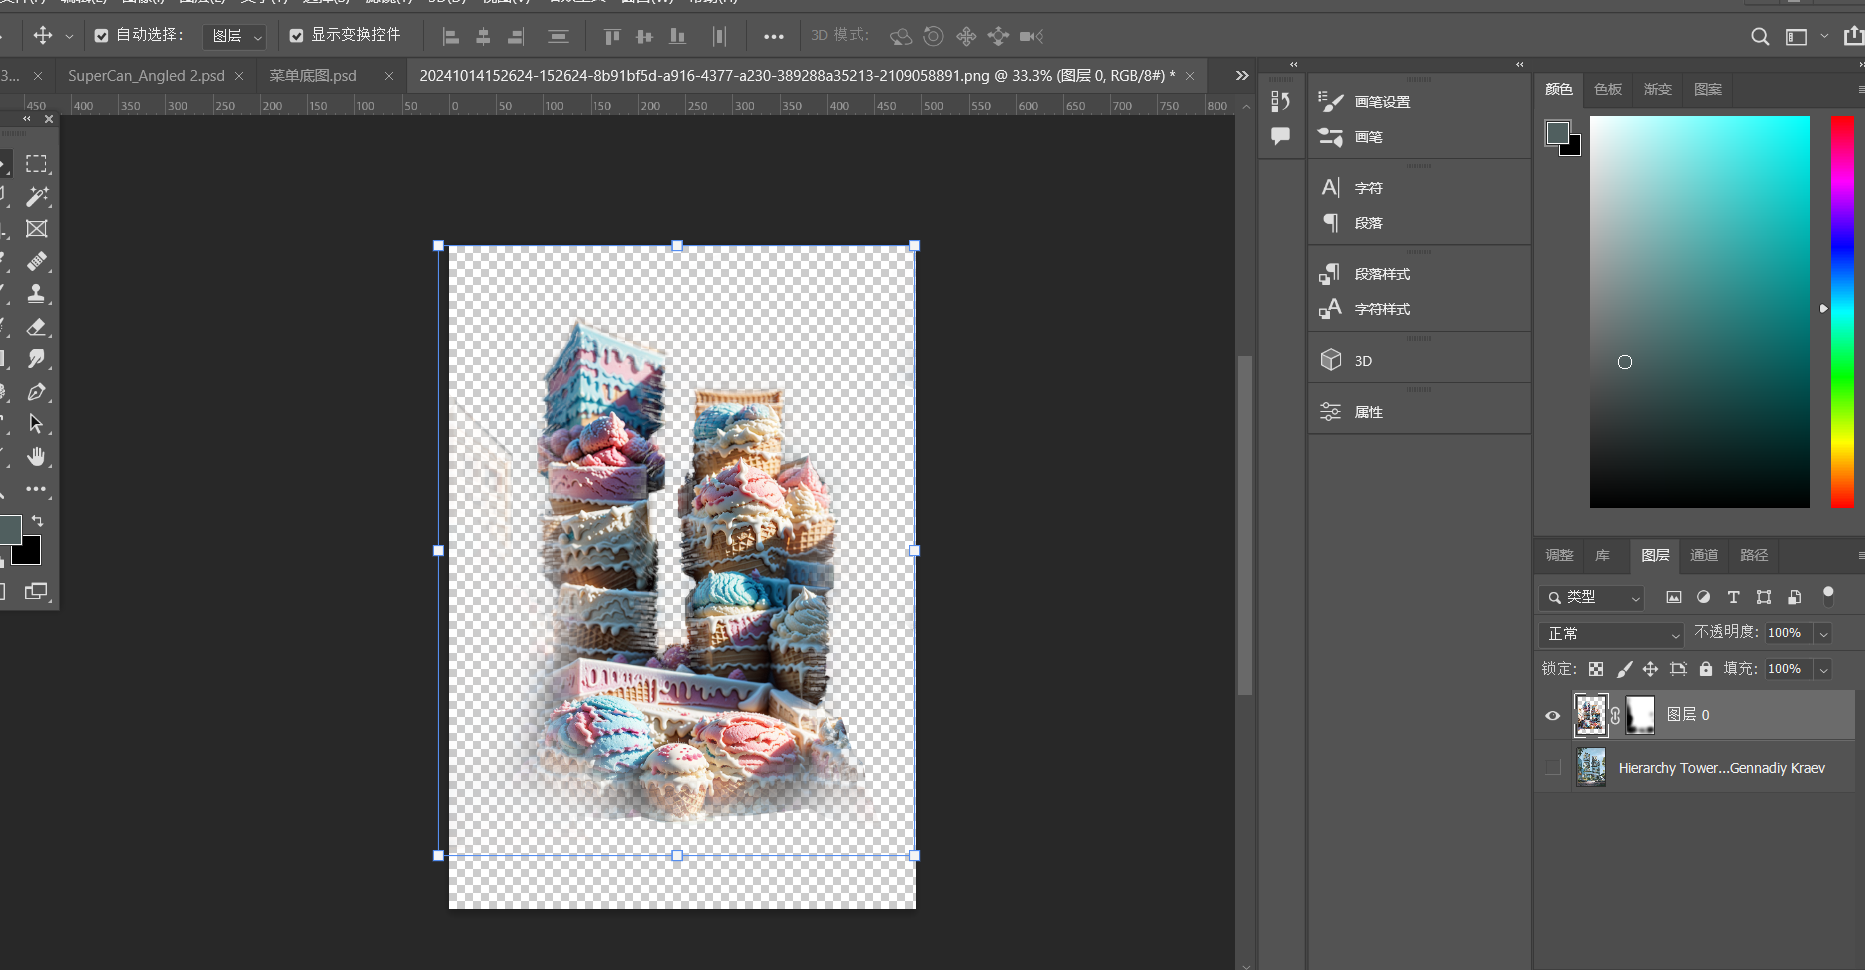The image size is (1865, 970).
Task: Select the Magic Wand tool
Action: 37,196
